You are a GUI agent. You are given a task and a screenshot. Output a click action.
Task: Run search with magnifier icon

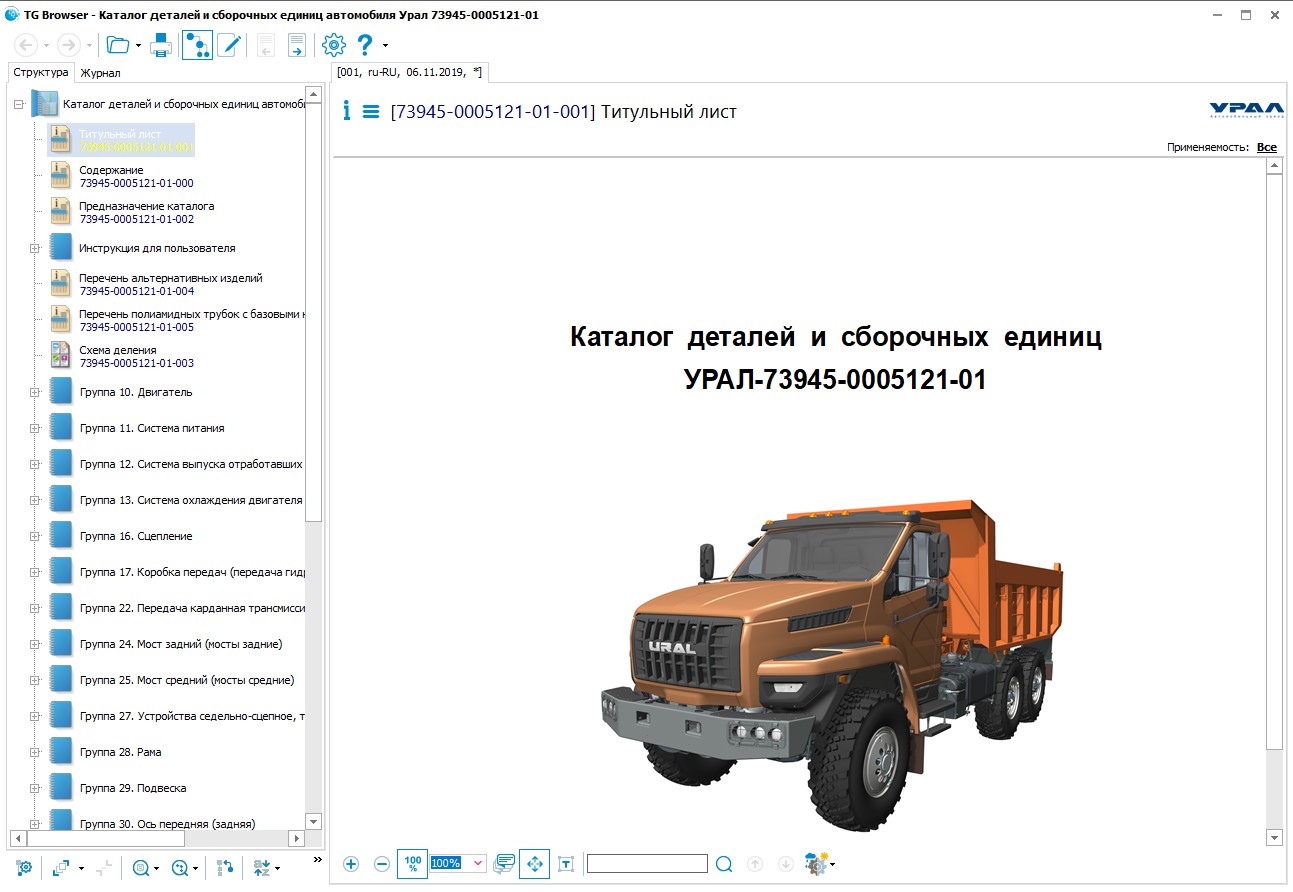point(725,864)
